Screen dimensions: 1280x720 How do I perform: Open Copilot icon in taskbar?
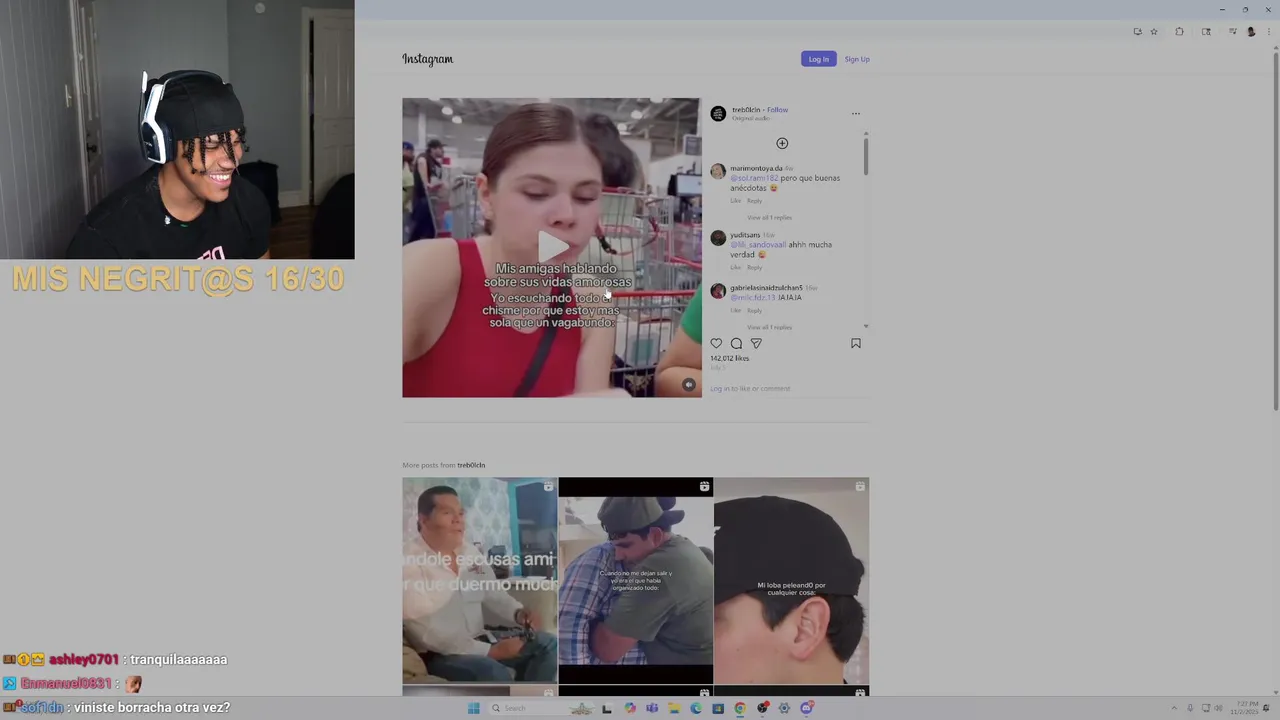pyautogui.click(x=630, y=708)
